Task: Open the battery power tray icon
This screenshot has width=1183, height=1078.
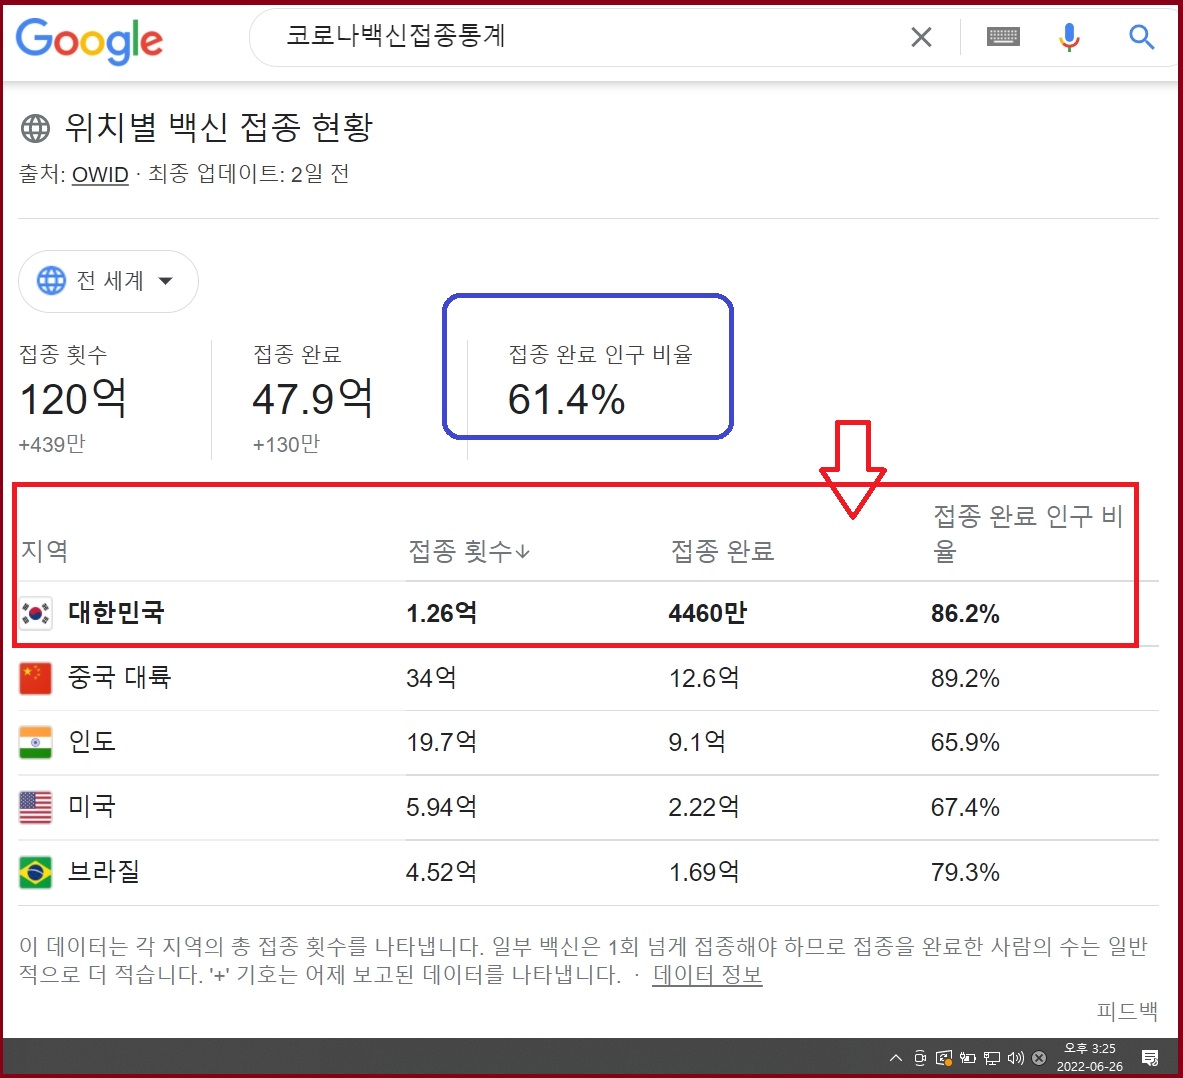Action: pos(968,1058)
